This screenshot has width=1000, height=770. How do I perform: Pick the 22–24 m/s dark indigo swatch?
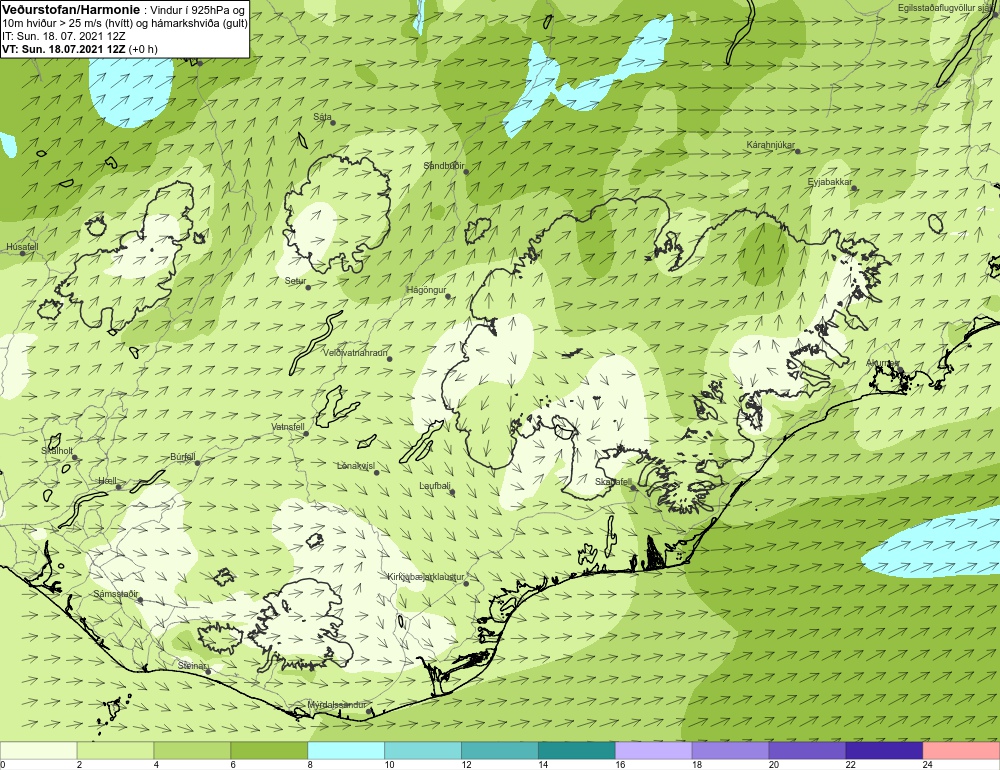coord(884,750)
